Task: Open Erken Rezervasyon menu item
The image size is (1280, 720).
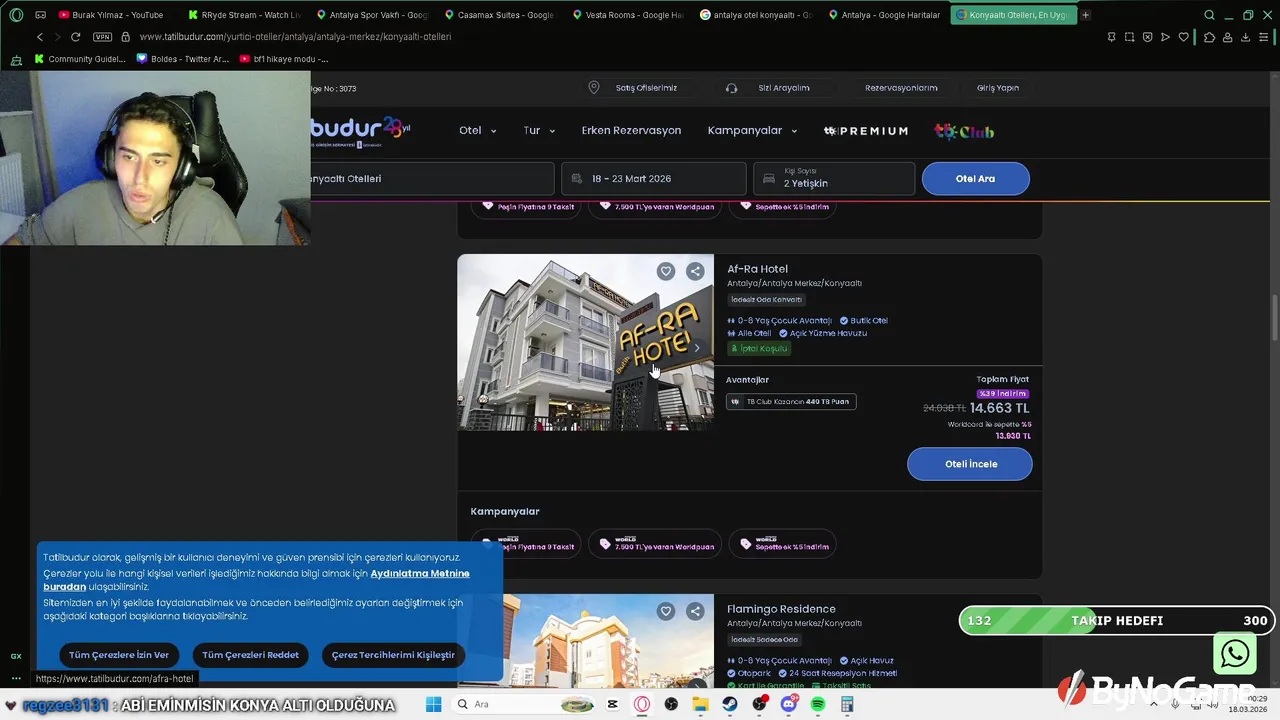Action: 631,131
